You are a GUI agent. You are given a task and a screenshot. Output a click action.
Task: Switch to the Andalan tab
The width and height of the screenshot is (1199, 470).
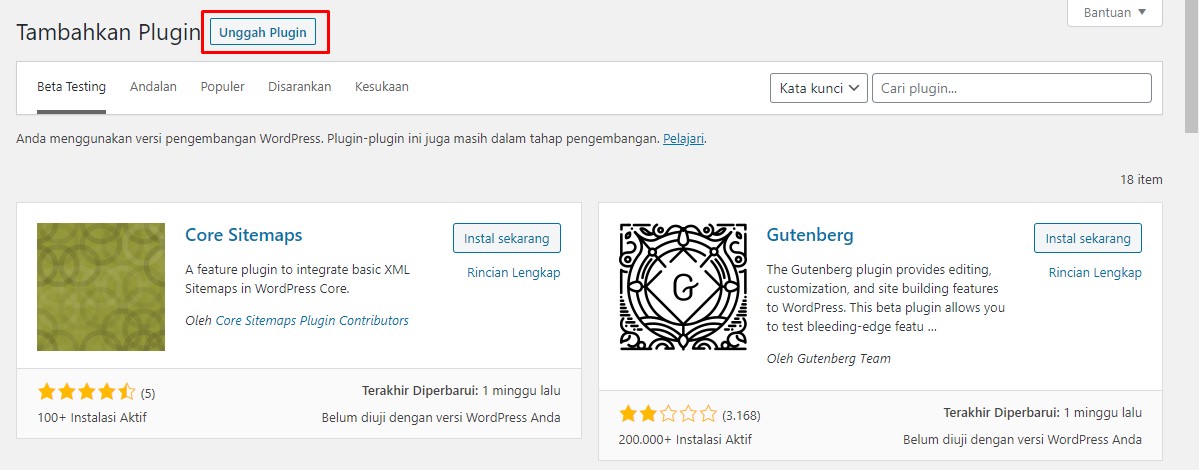click(x=153, y=87)
